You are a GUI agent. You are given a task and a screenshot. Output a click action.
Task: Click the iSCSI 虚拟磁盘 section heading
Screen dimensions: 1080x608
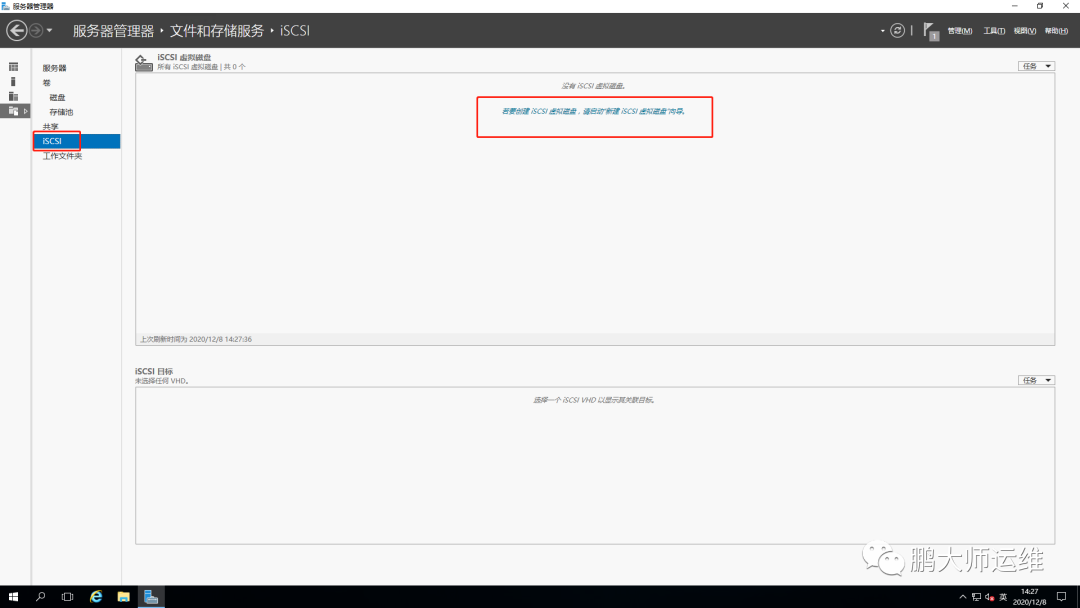184,57
